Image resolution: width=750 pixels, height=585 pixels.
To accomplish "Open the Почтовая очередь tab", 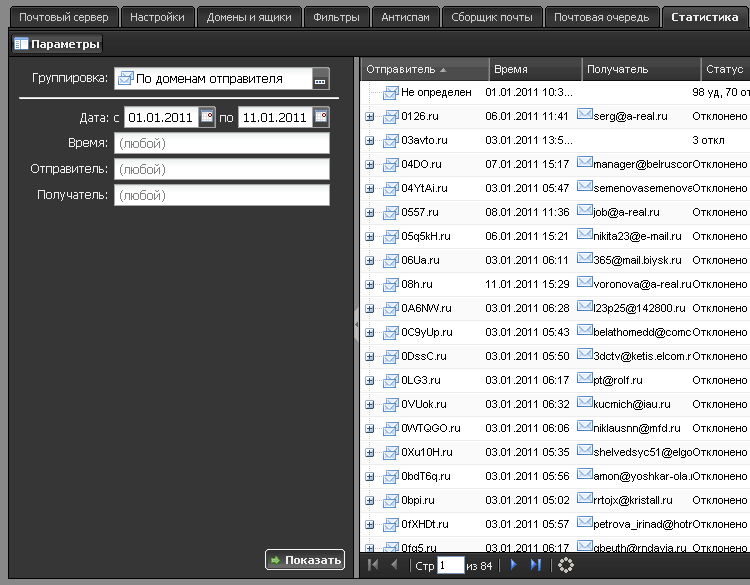I will click(x=602, y=17).
